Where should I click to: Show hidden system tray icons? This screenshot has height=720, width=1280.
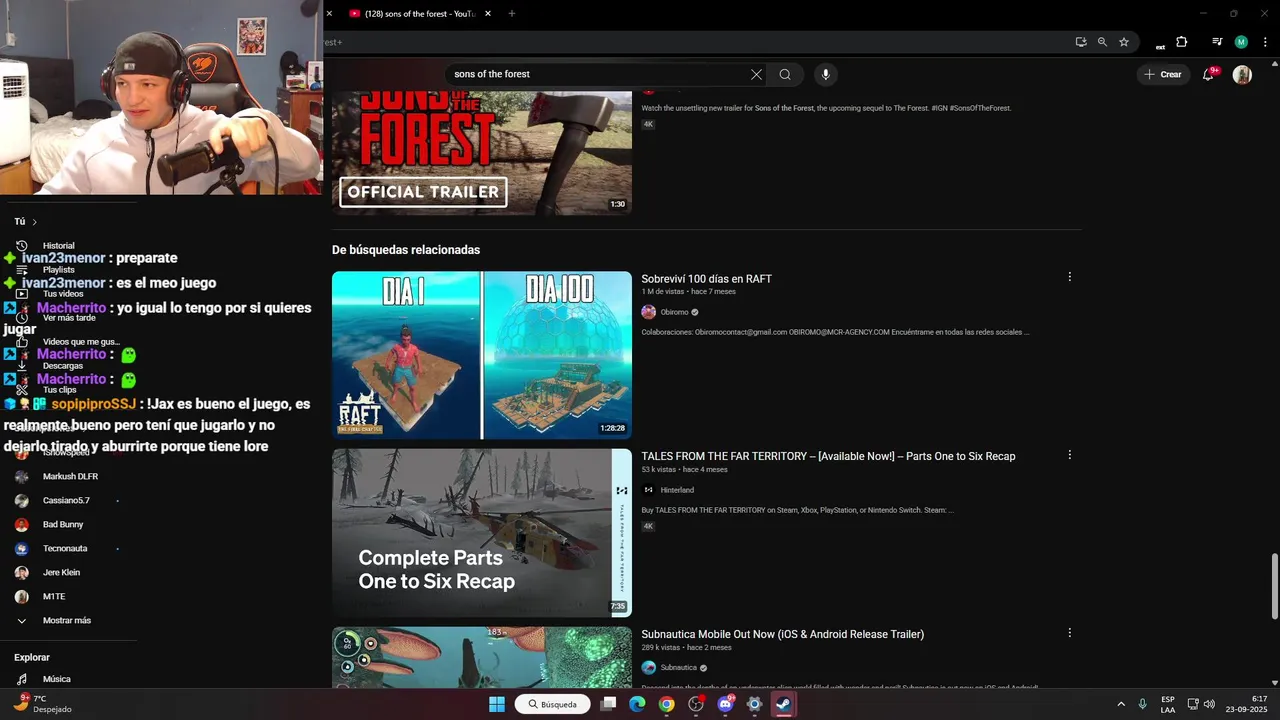point(1120,704)
